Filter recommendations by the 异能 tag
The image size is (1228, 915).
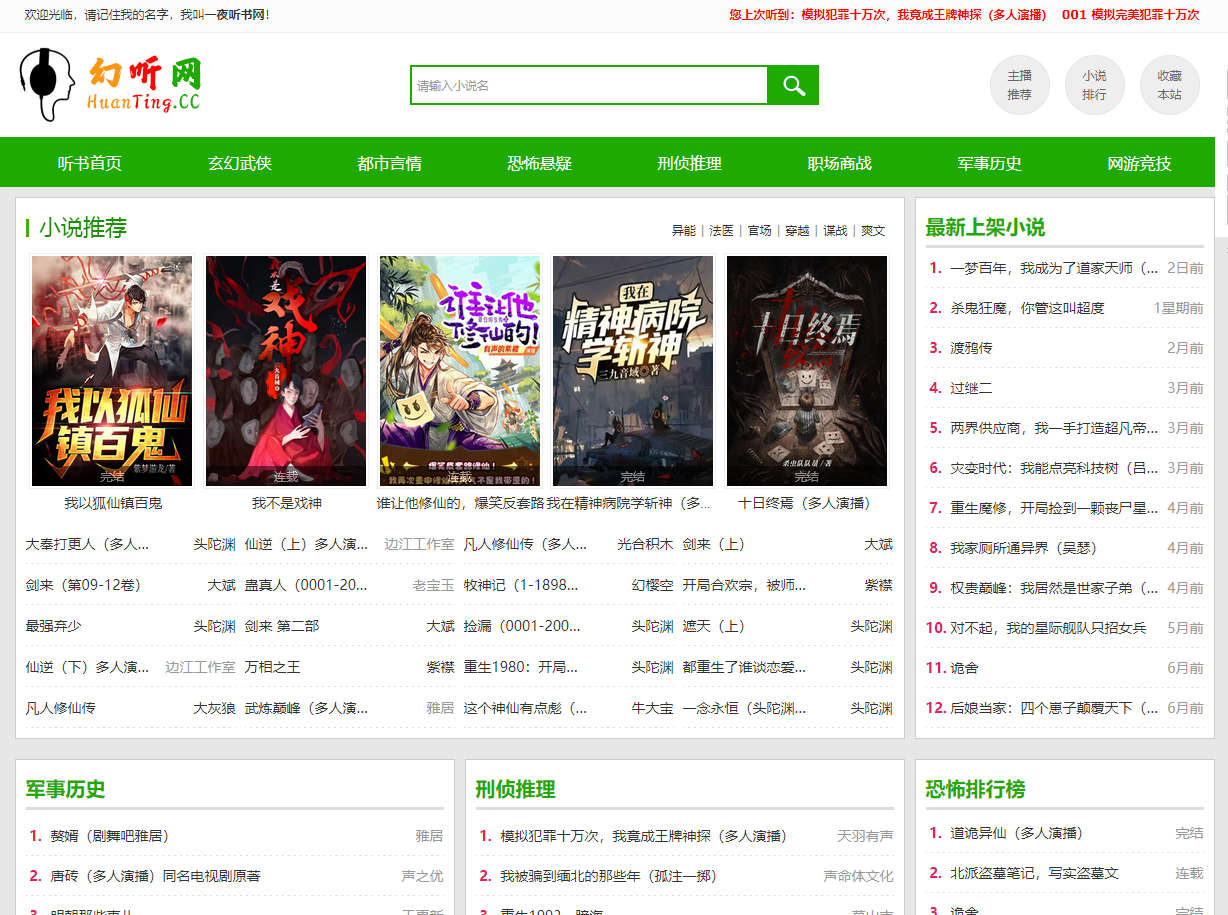[684, 230]
